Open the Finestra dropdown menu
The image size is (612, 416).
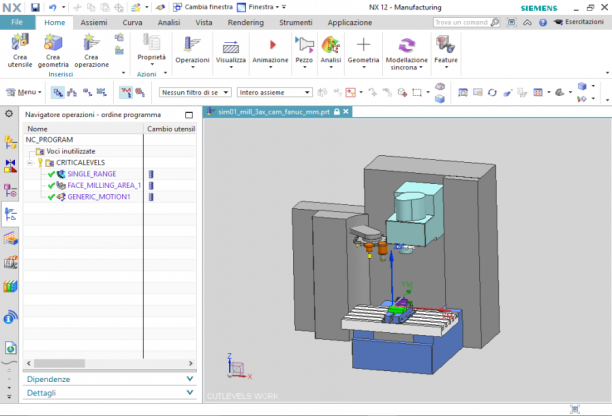click(x=258, y=7)
